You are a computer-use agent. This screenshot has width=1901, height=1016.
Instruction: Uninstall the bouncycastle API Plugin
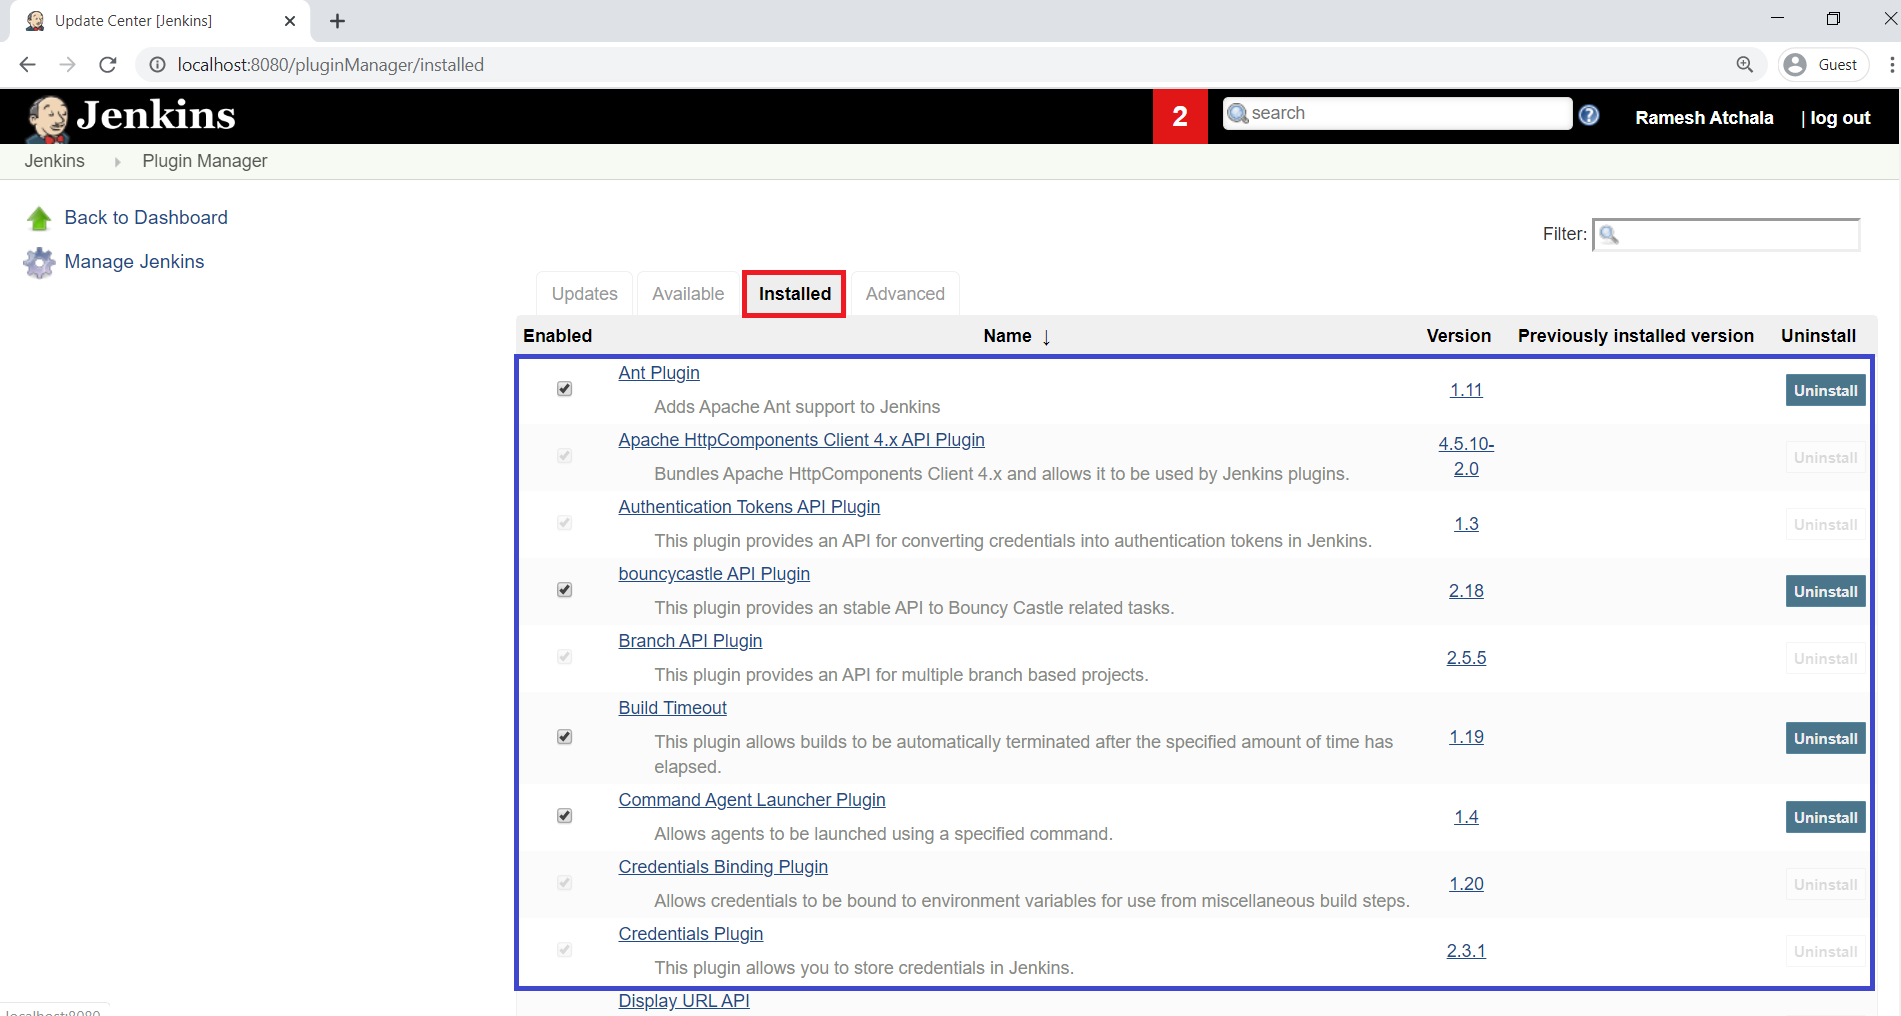pos(1825,591)
